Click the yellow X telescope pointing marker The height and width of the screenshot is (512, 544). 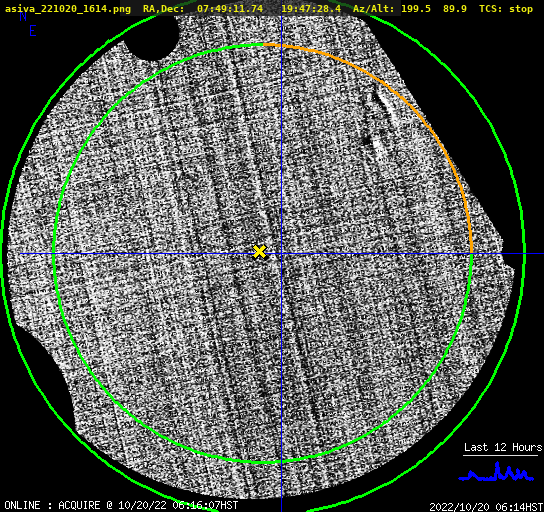260,252
